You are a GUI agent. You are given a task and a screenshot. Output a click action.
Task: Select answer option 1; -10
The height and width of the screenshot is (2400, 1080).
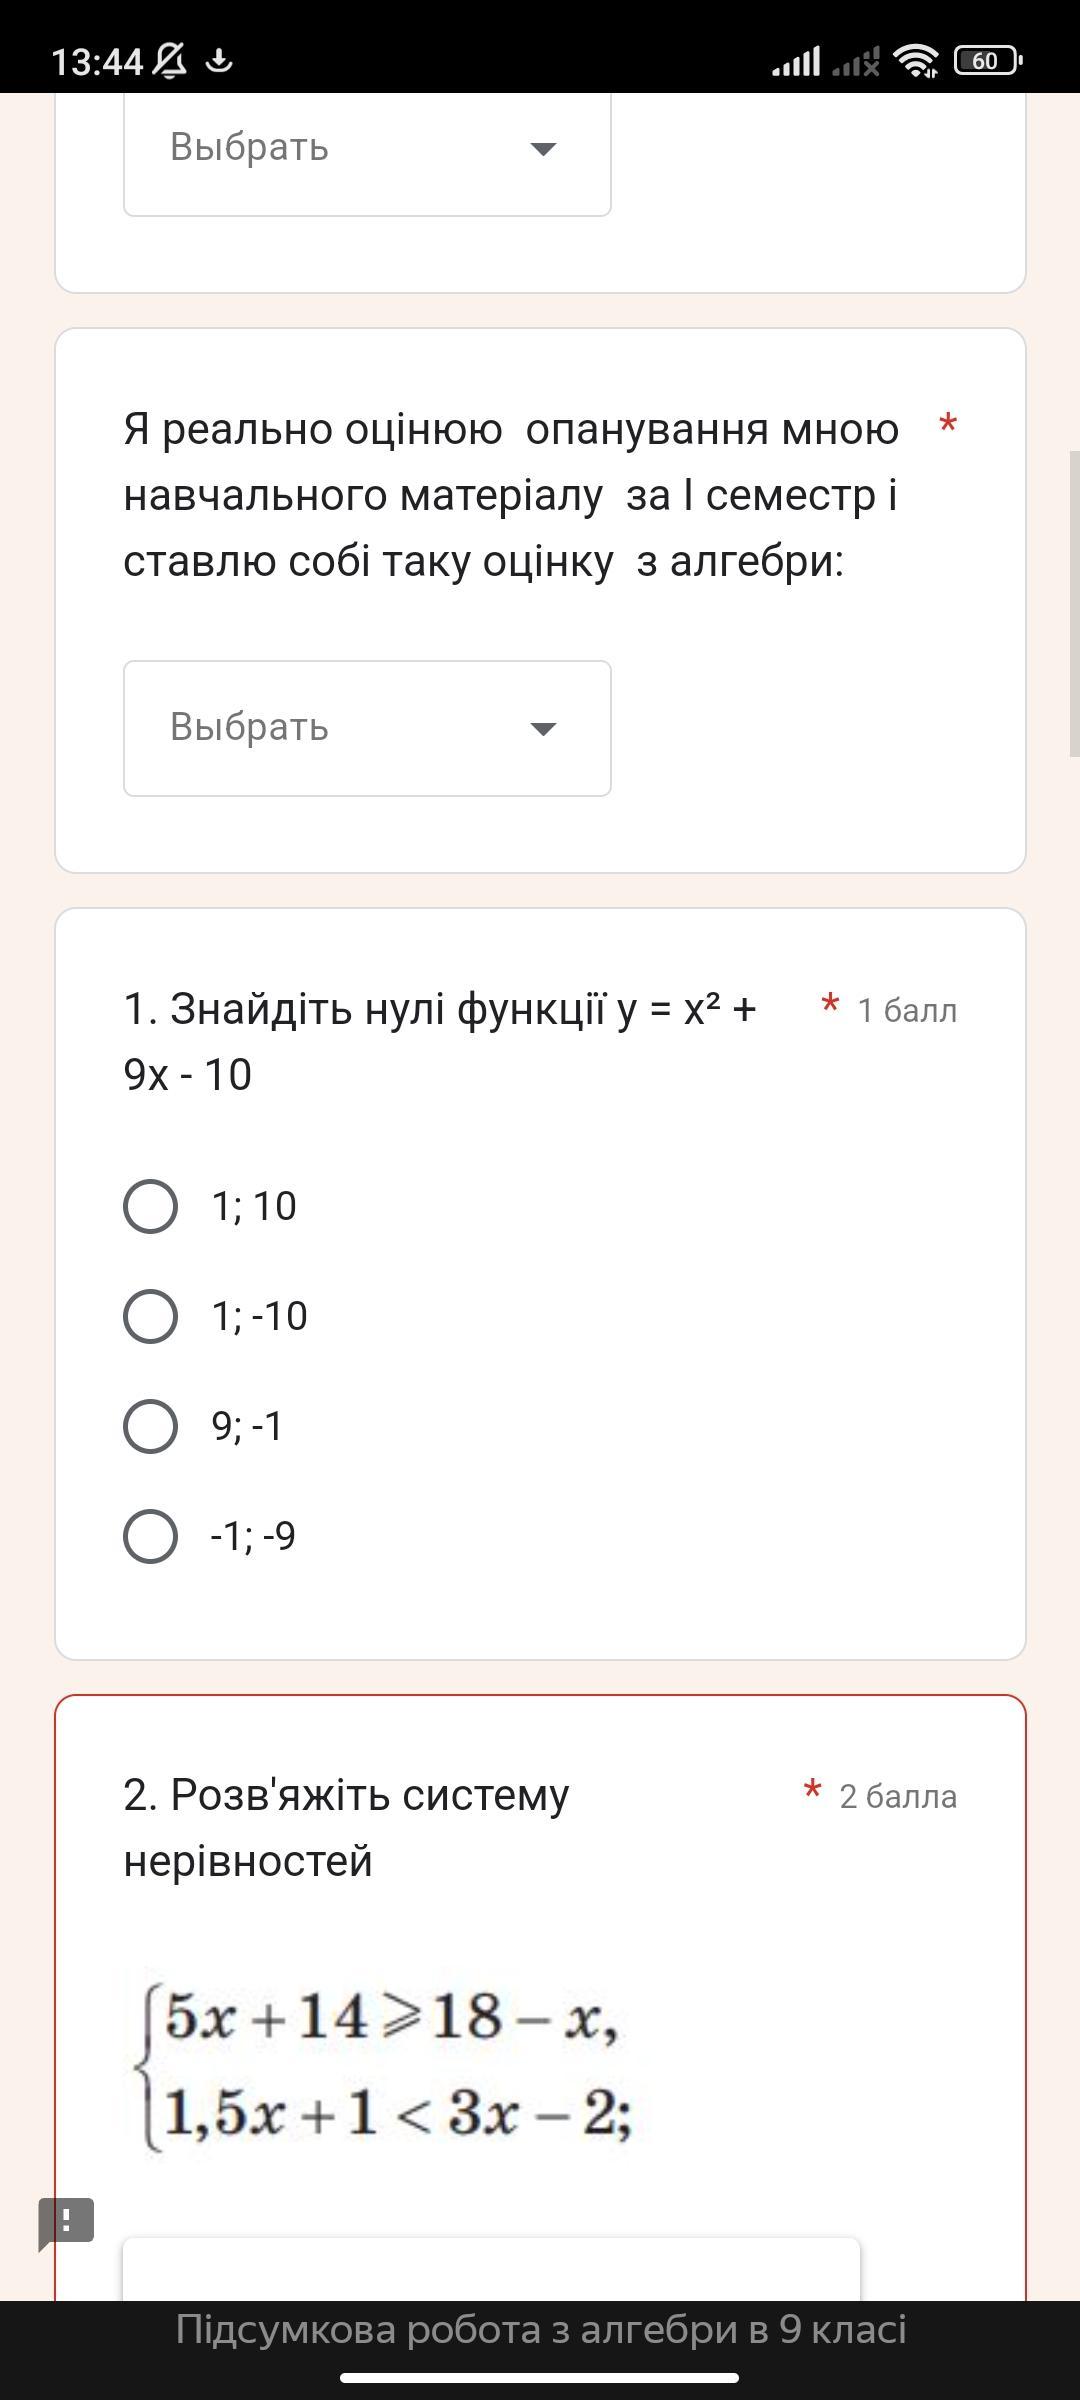151,1316
